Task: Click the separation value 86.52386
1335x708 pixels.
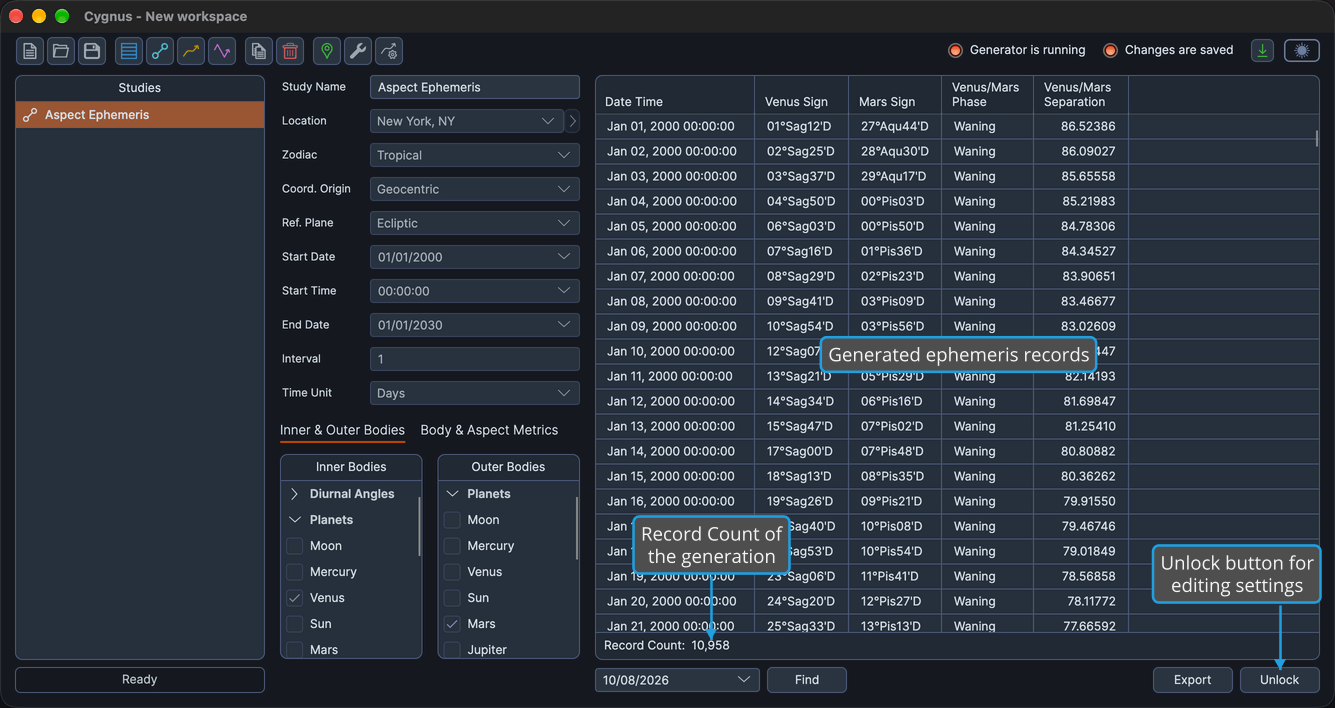Action: (1088, 126)
